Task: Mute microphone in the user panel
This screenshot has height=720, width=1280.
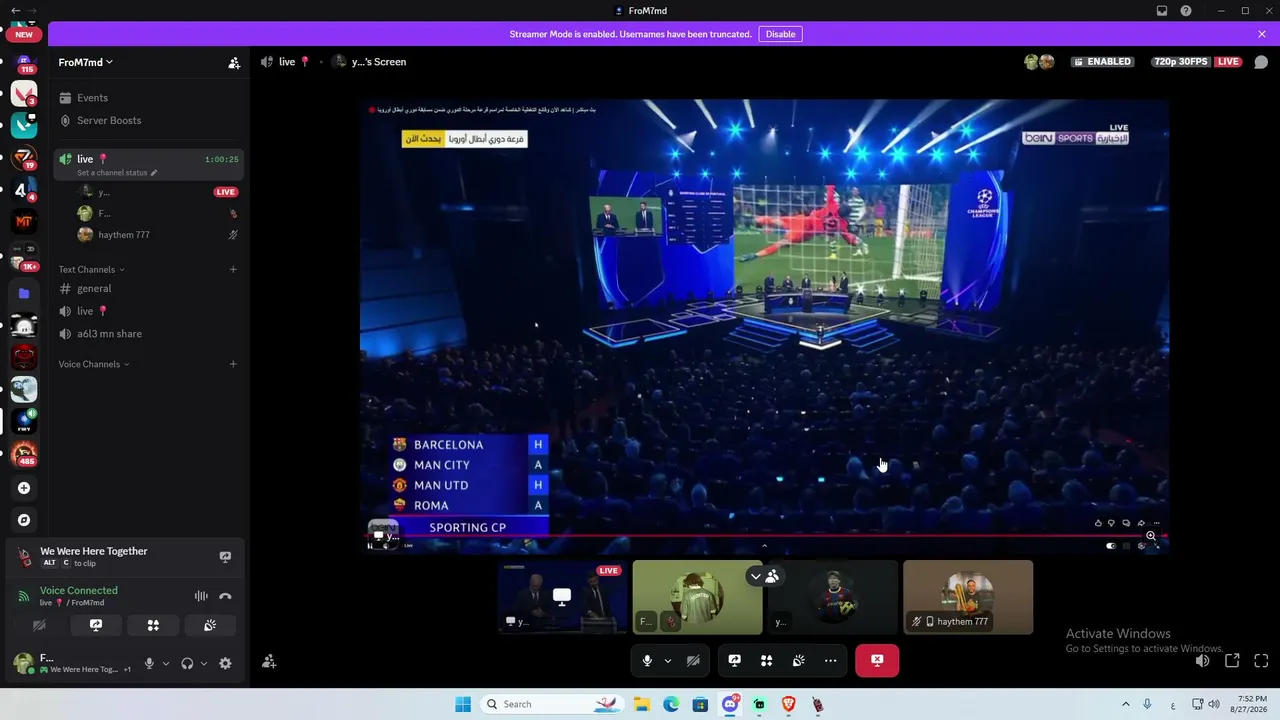Action: point(149,663)
